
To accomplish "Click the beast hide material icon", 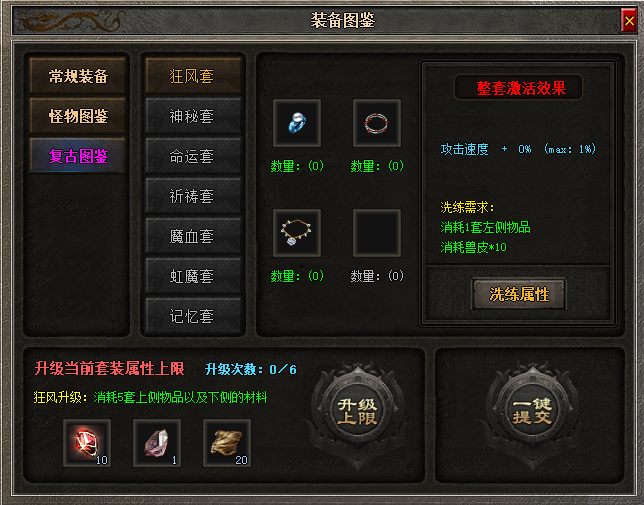I will pos(227,443).
